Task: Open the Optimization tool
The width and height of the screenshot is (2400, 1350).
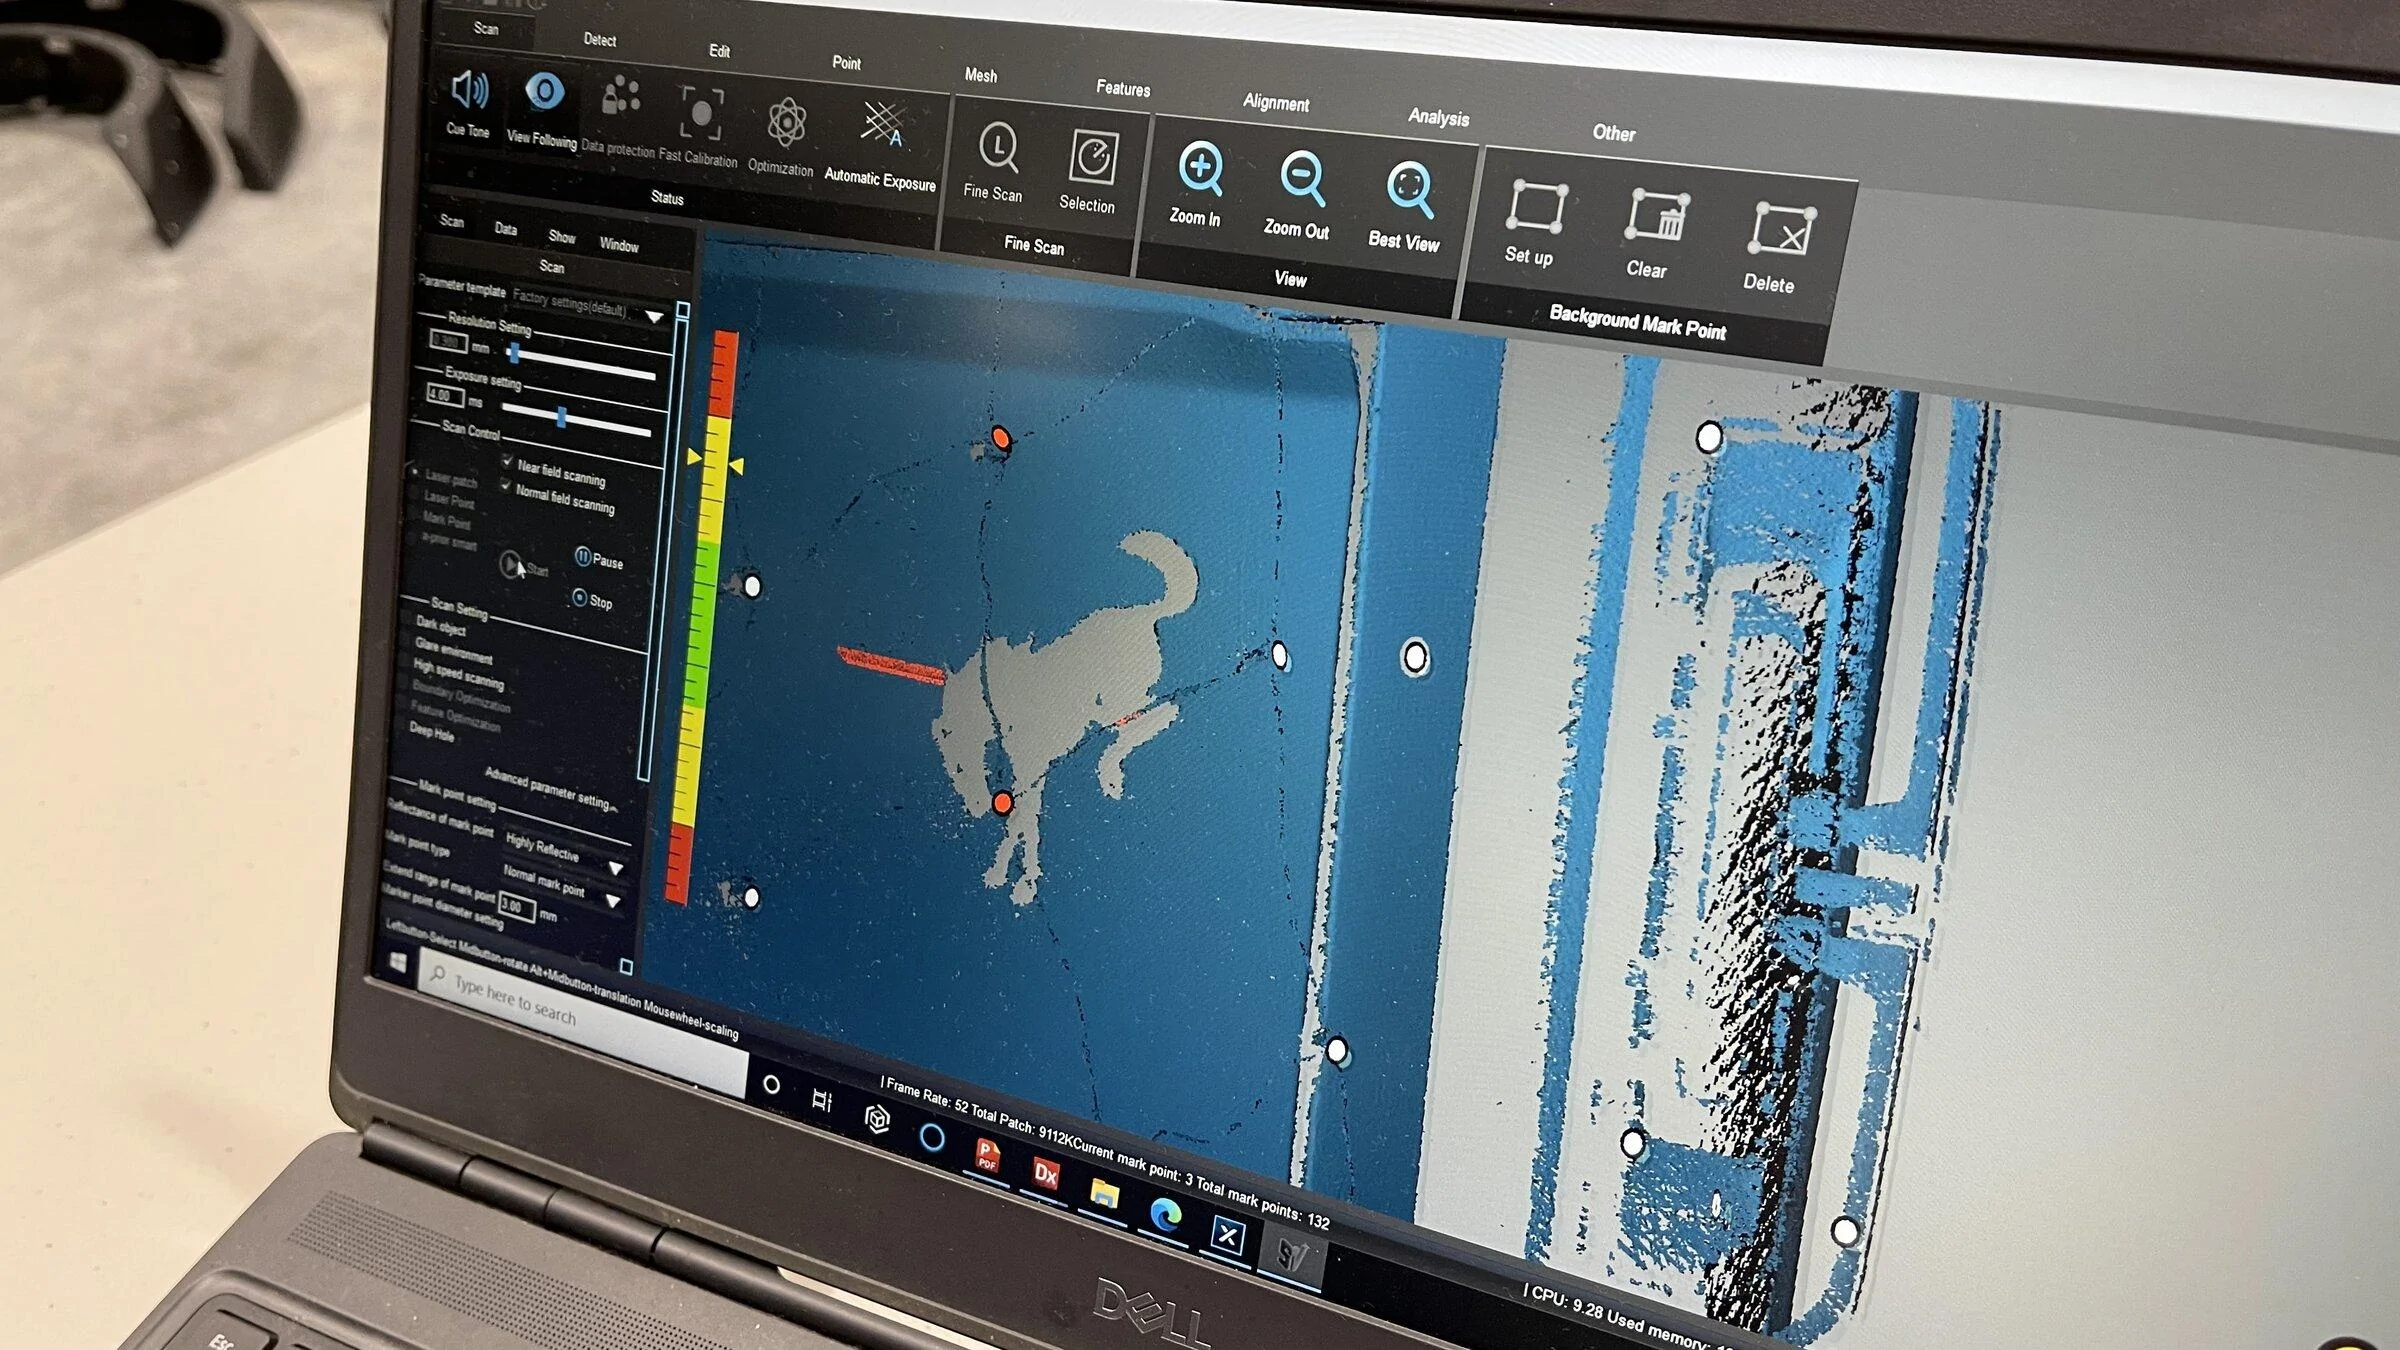Action: point(787,123)
